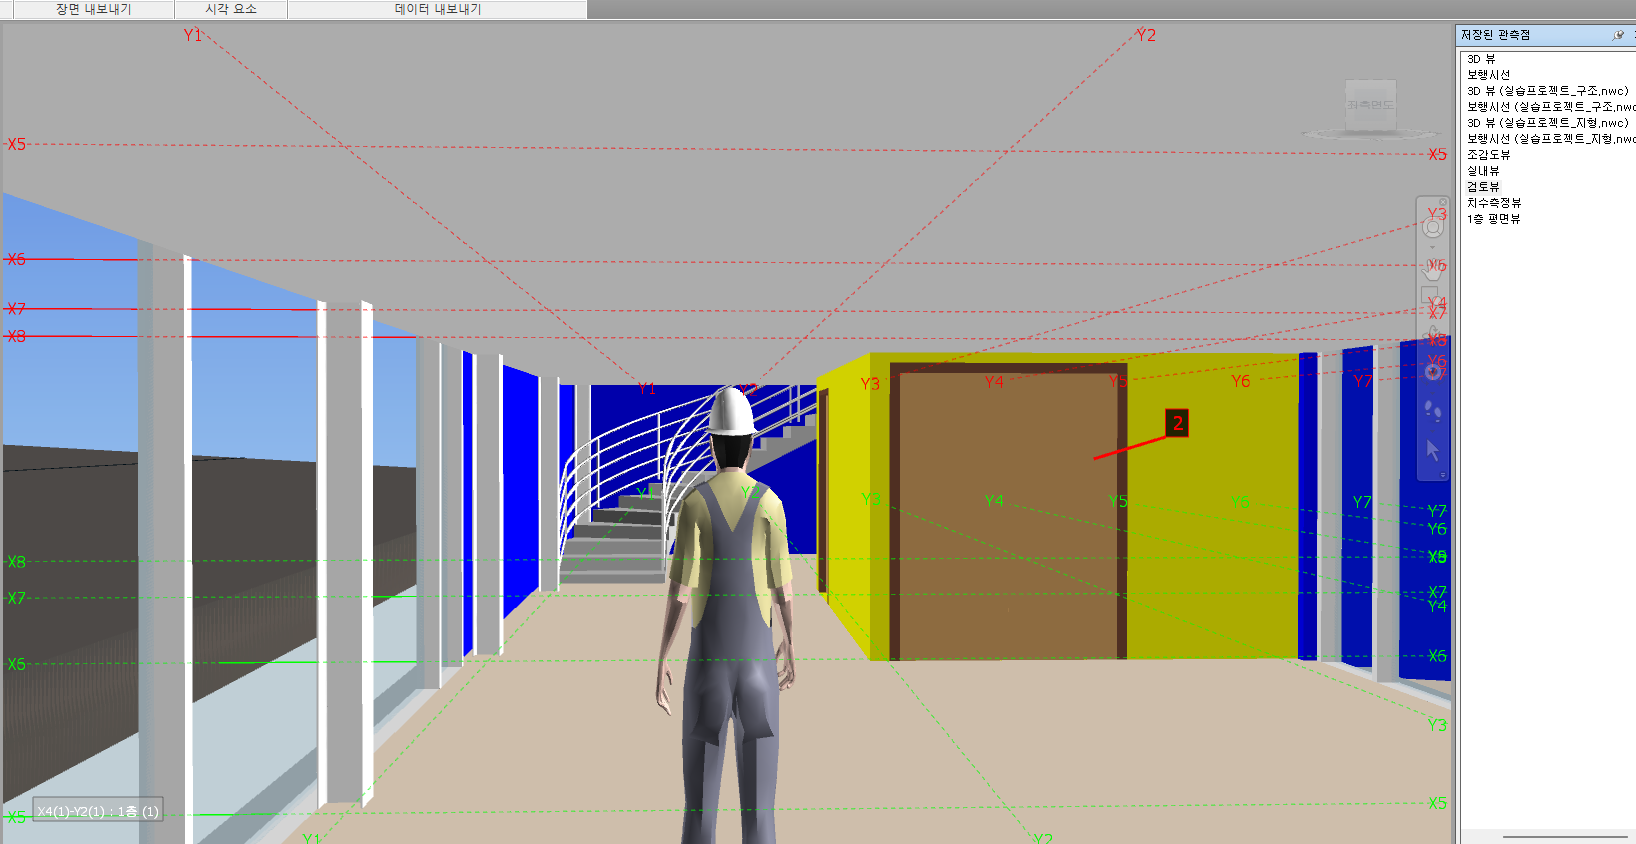Expand the 데이터 내보내기 ribbon panel
Screen dimensions: 1636x844
tap(437, 9)
